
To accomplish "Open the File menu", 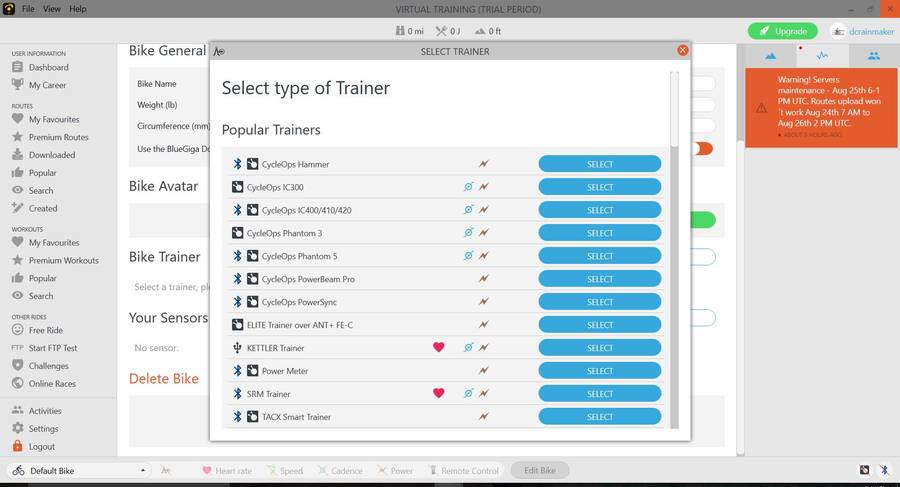I will [x=28, y=9].
